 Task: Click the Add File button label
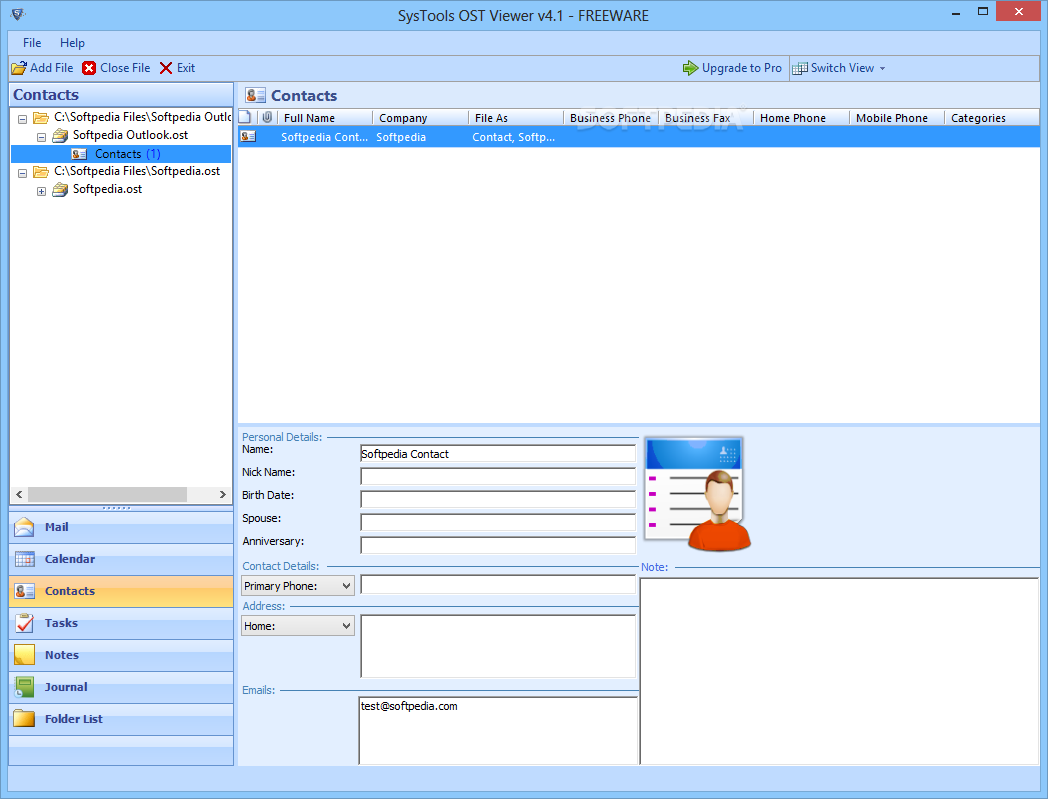51,68
